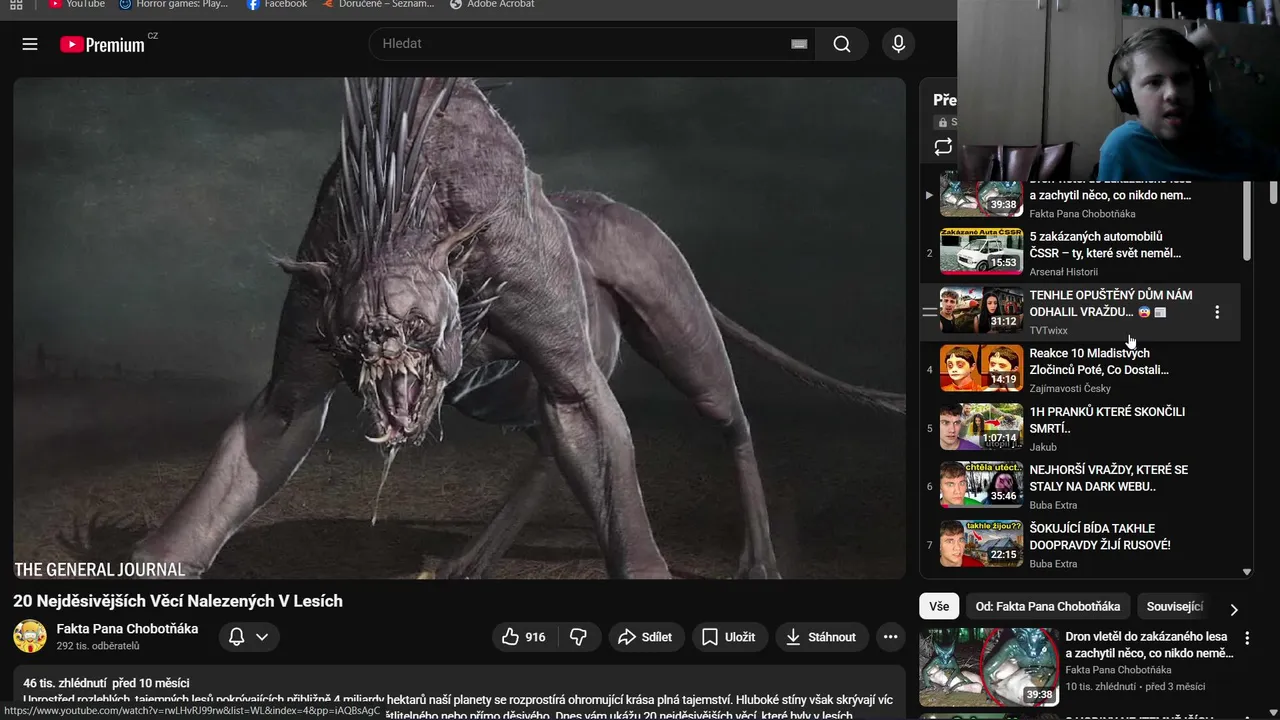
Task: Open Adobe Acrobat bookmark
Action: pyautogui.click(x=492, y=4)
